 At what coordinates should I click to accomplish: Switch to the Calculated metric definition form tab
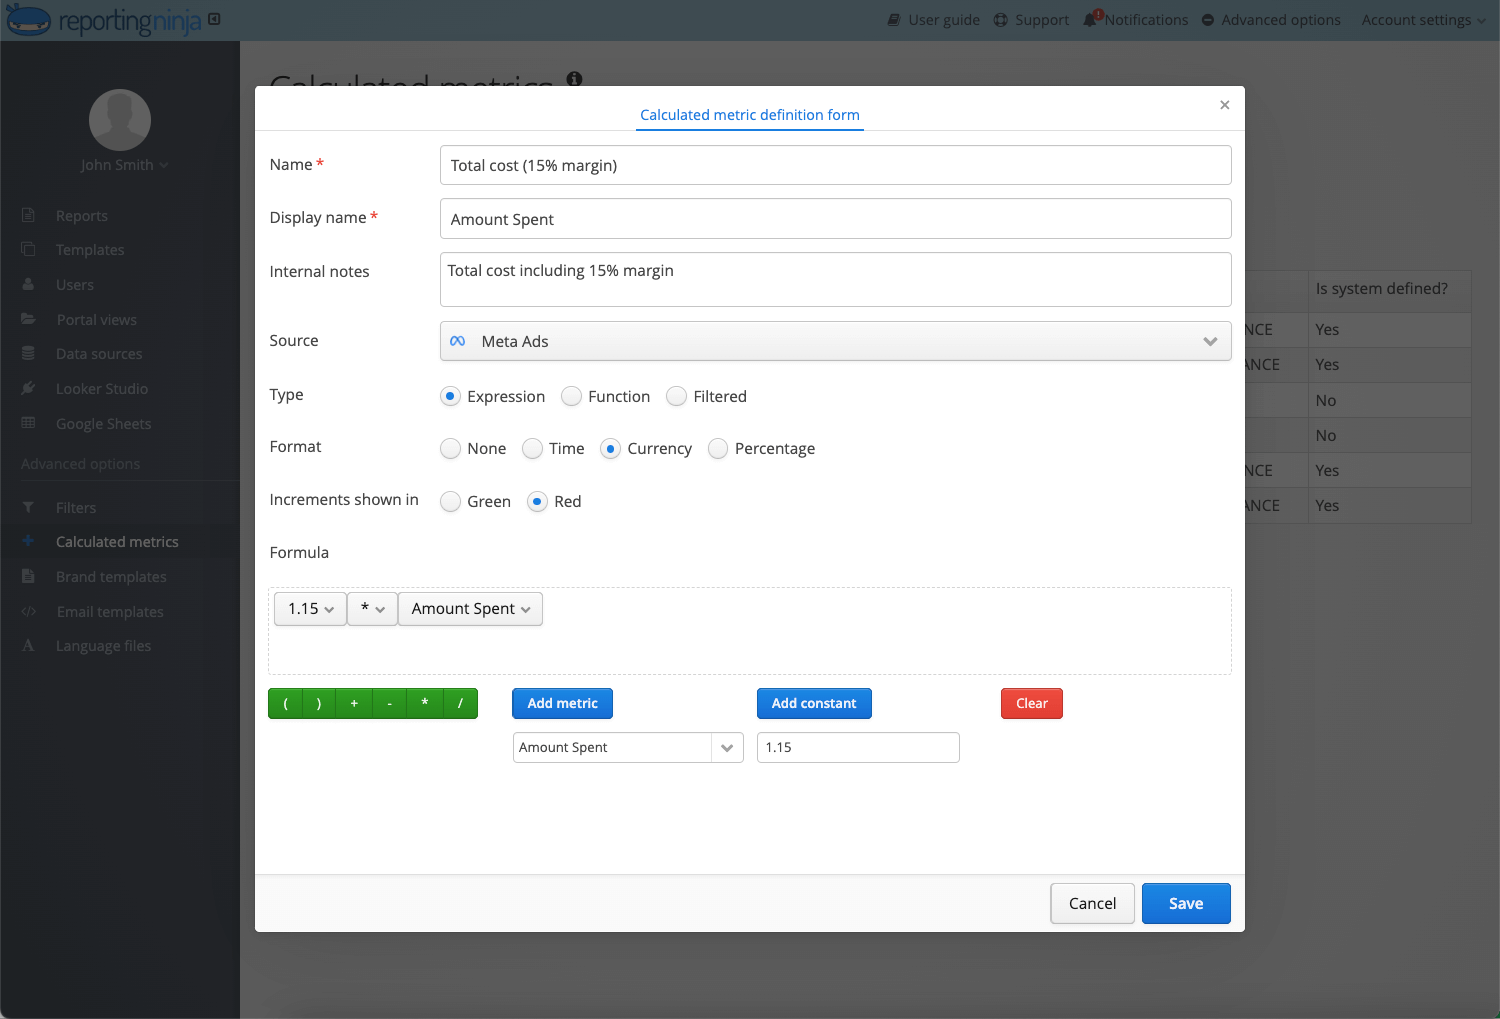click(x=749, y=114)
